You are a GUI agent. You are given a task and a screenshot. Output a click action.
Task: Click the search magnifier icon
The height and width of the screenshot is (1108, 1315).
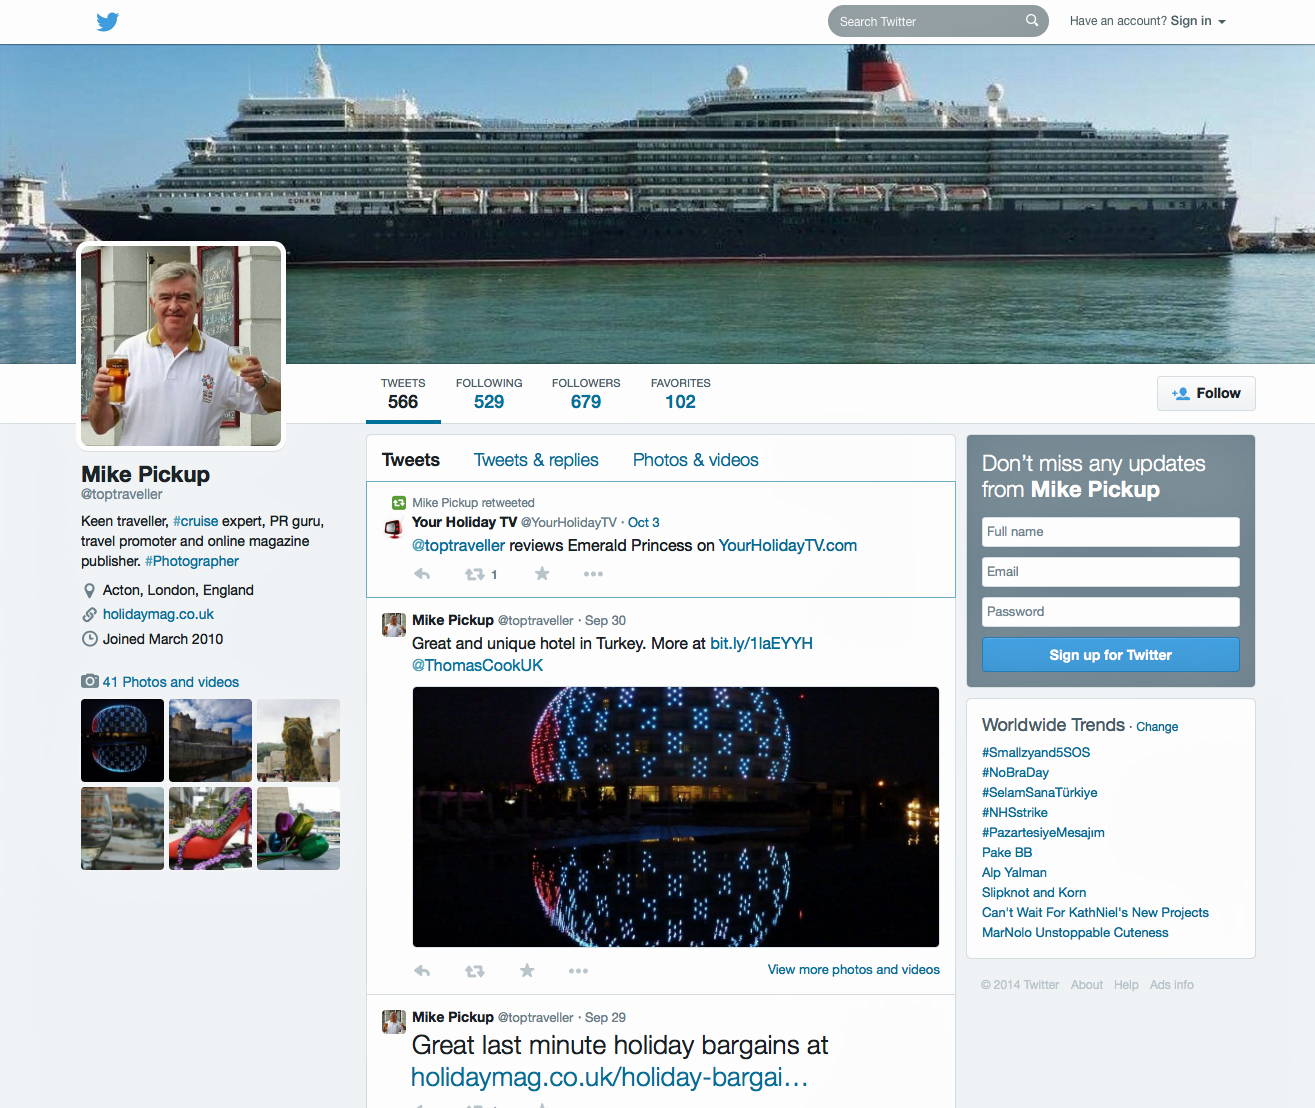pyautogui.click(x=1031, y=21)
